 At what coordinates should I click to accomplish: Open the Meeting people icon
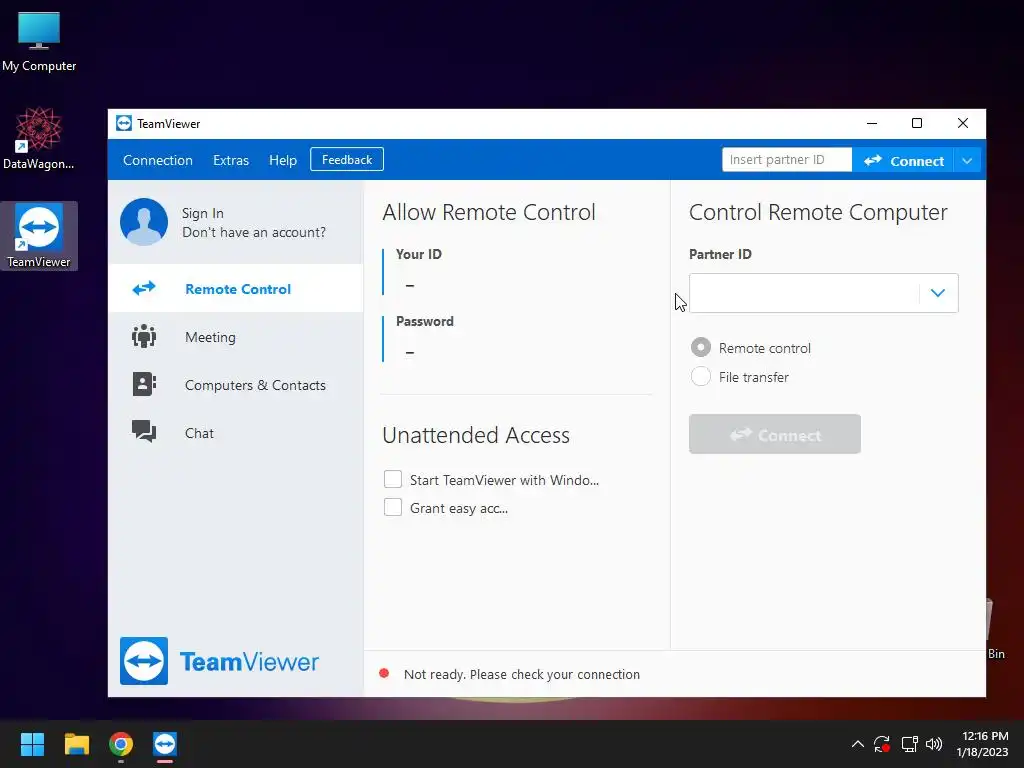144,336
